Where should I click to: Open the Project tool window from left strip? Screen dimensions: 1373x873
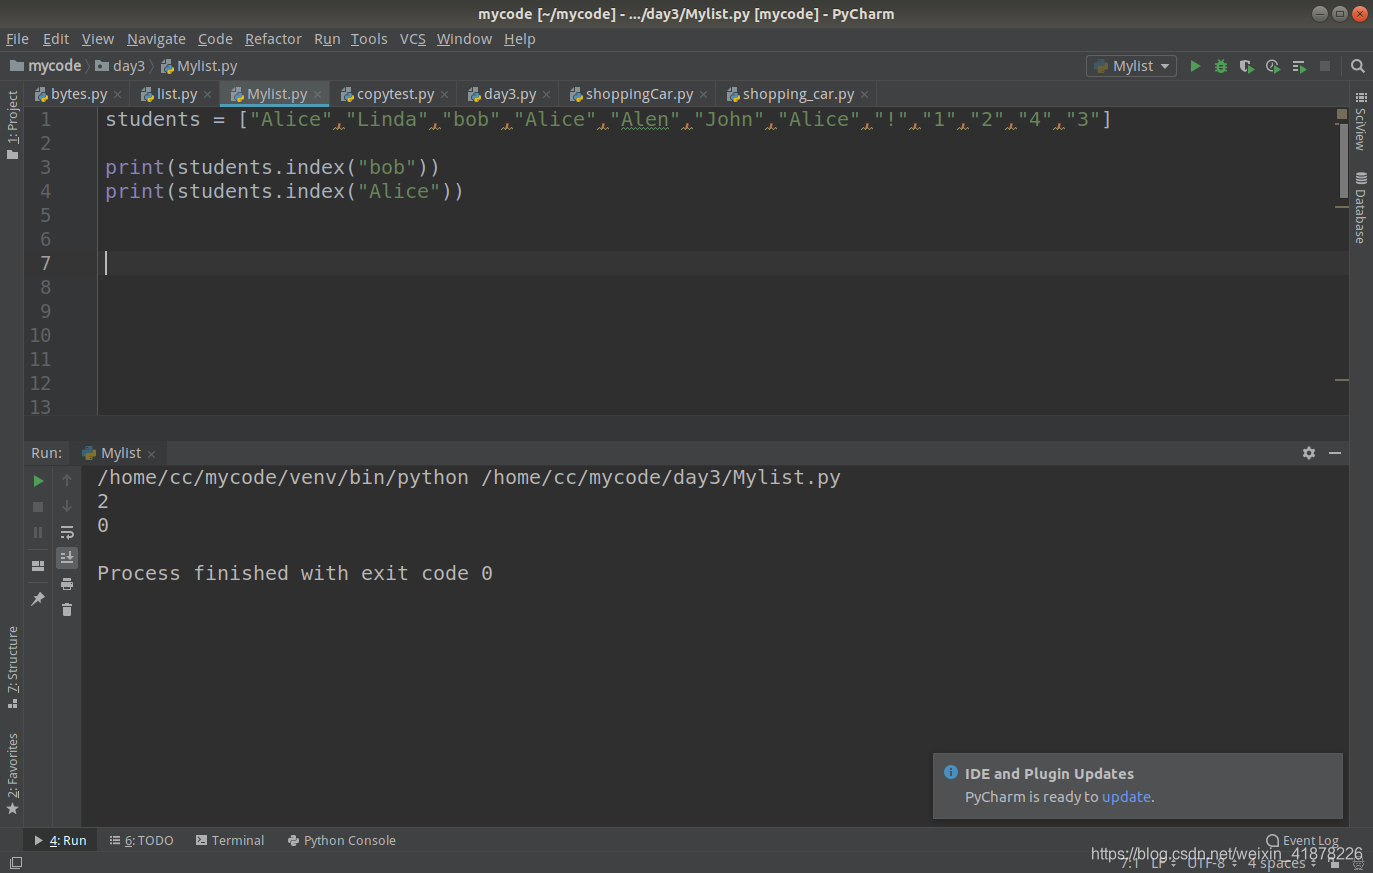point(12,125)
